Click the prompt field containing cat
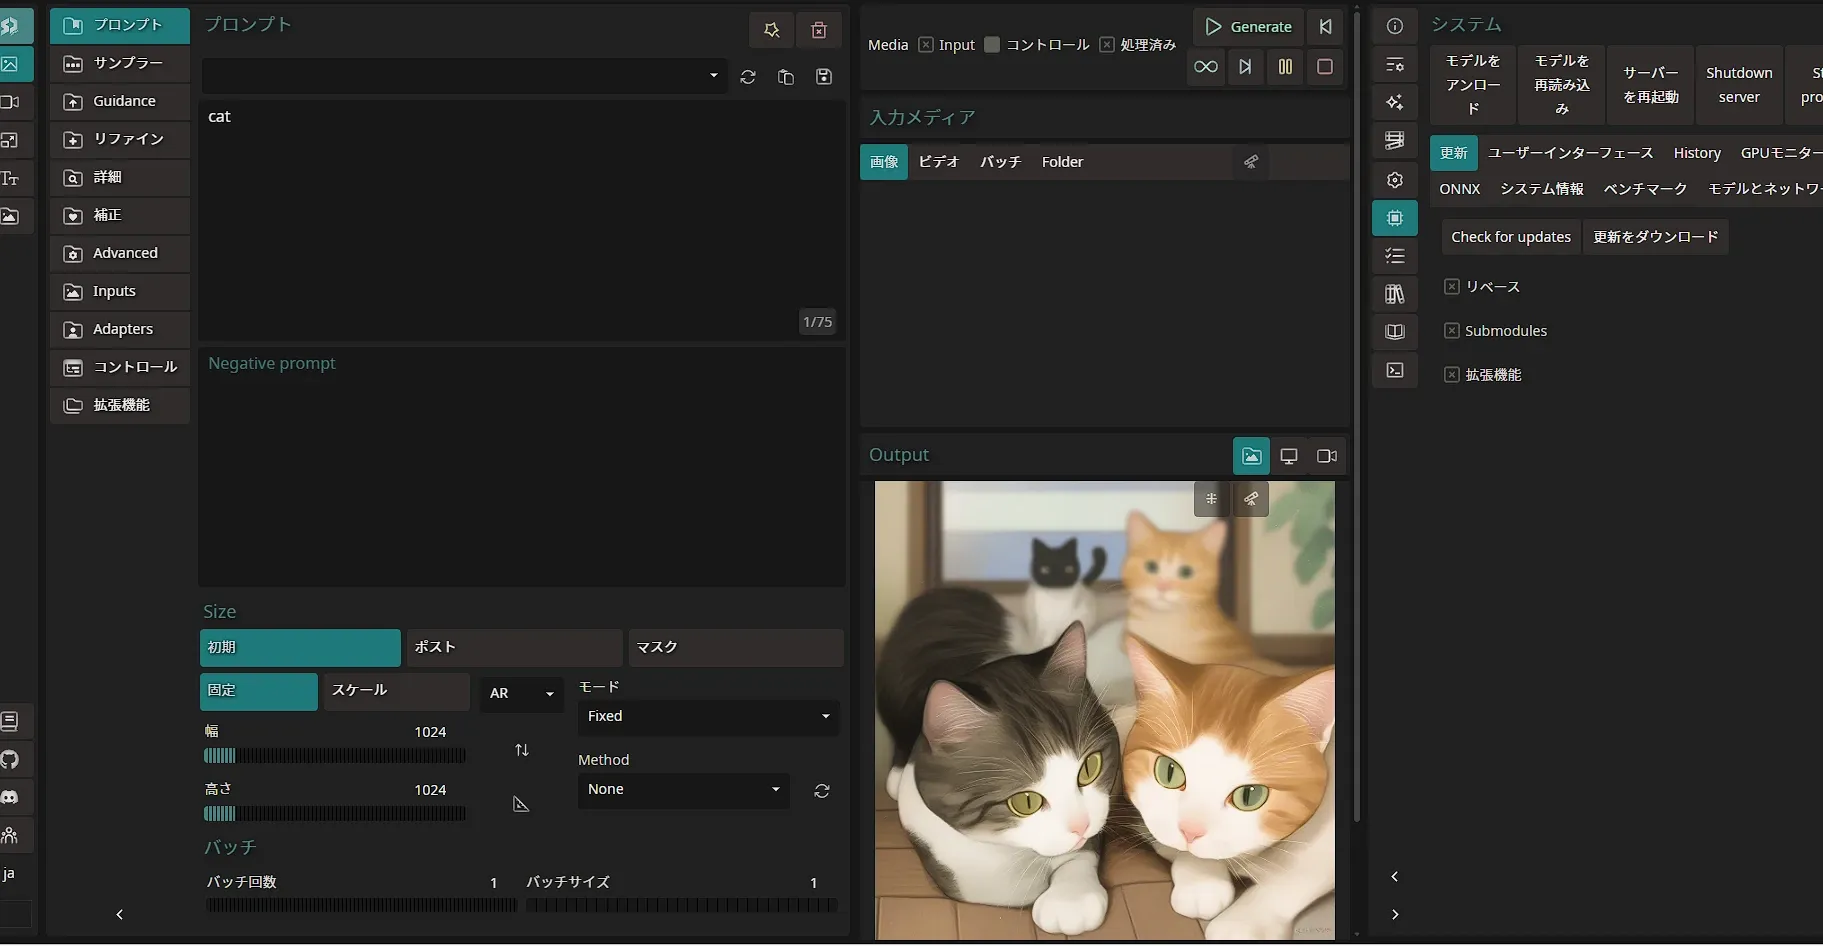Viewport: 1823px width, 946px height. (x=522, y=220)
